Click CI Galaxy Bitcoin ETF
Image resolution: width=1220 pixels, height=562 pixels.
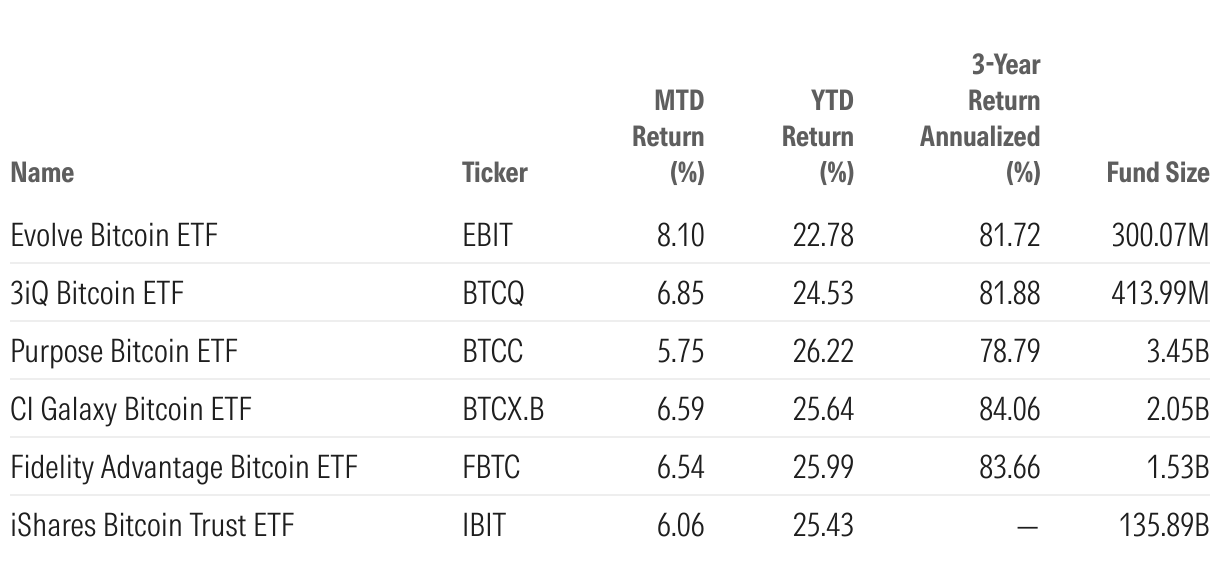(x=131, y=409)
